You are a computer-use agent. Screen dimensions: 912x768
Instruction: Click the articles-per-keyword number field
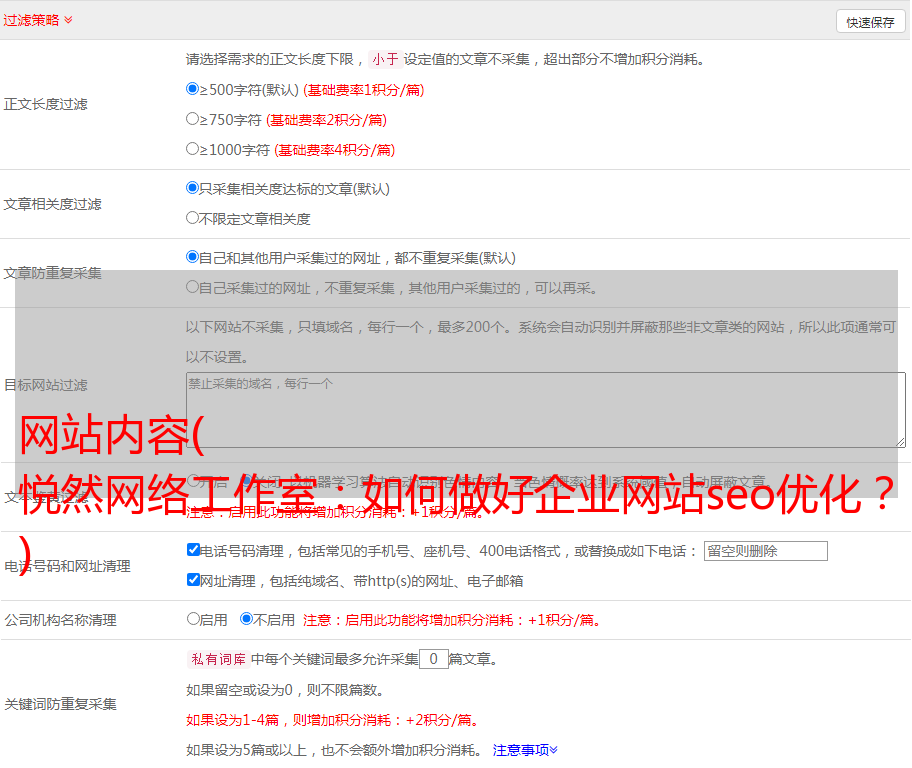433,659
